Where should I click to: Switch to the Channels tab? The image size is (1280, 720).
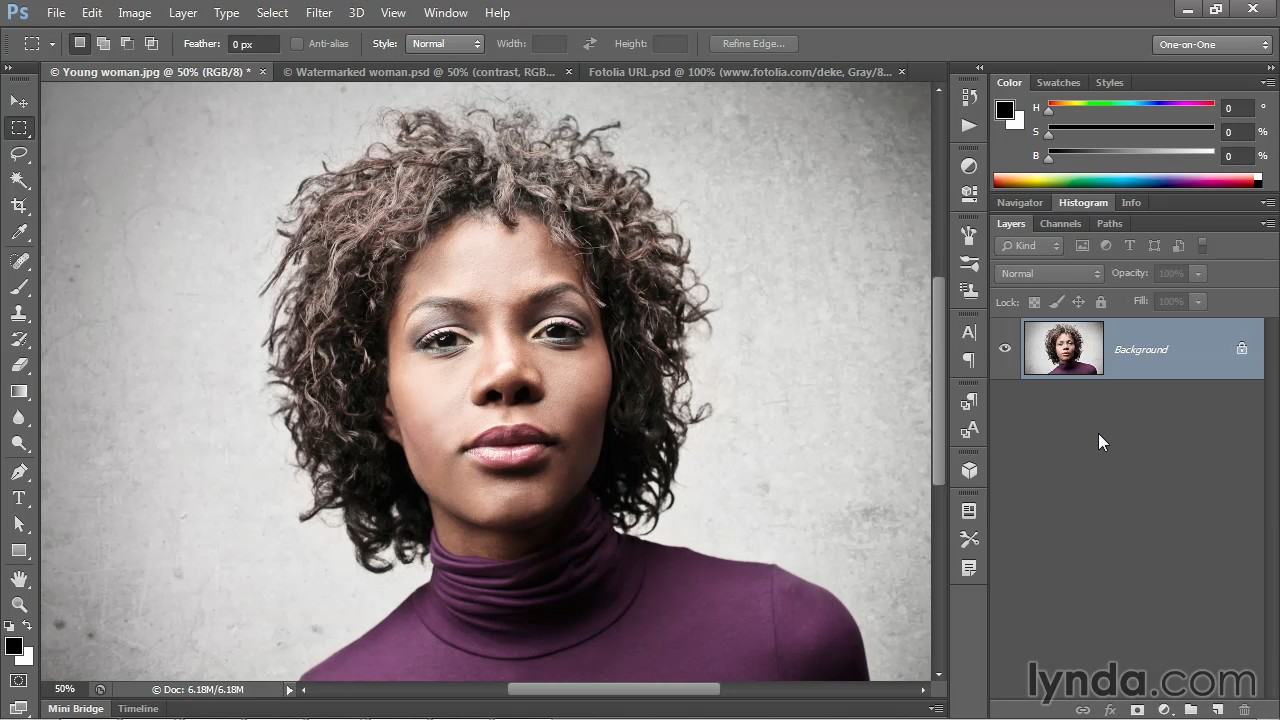[1060, 224]
